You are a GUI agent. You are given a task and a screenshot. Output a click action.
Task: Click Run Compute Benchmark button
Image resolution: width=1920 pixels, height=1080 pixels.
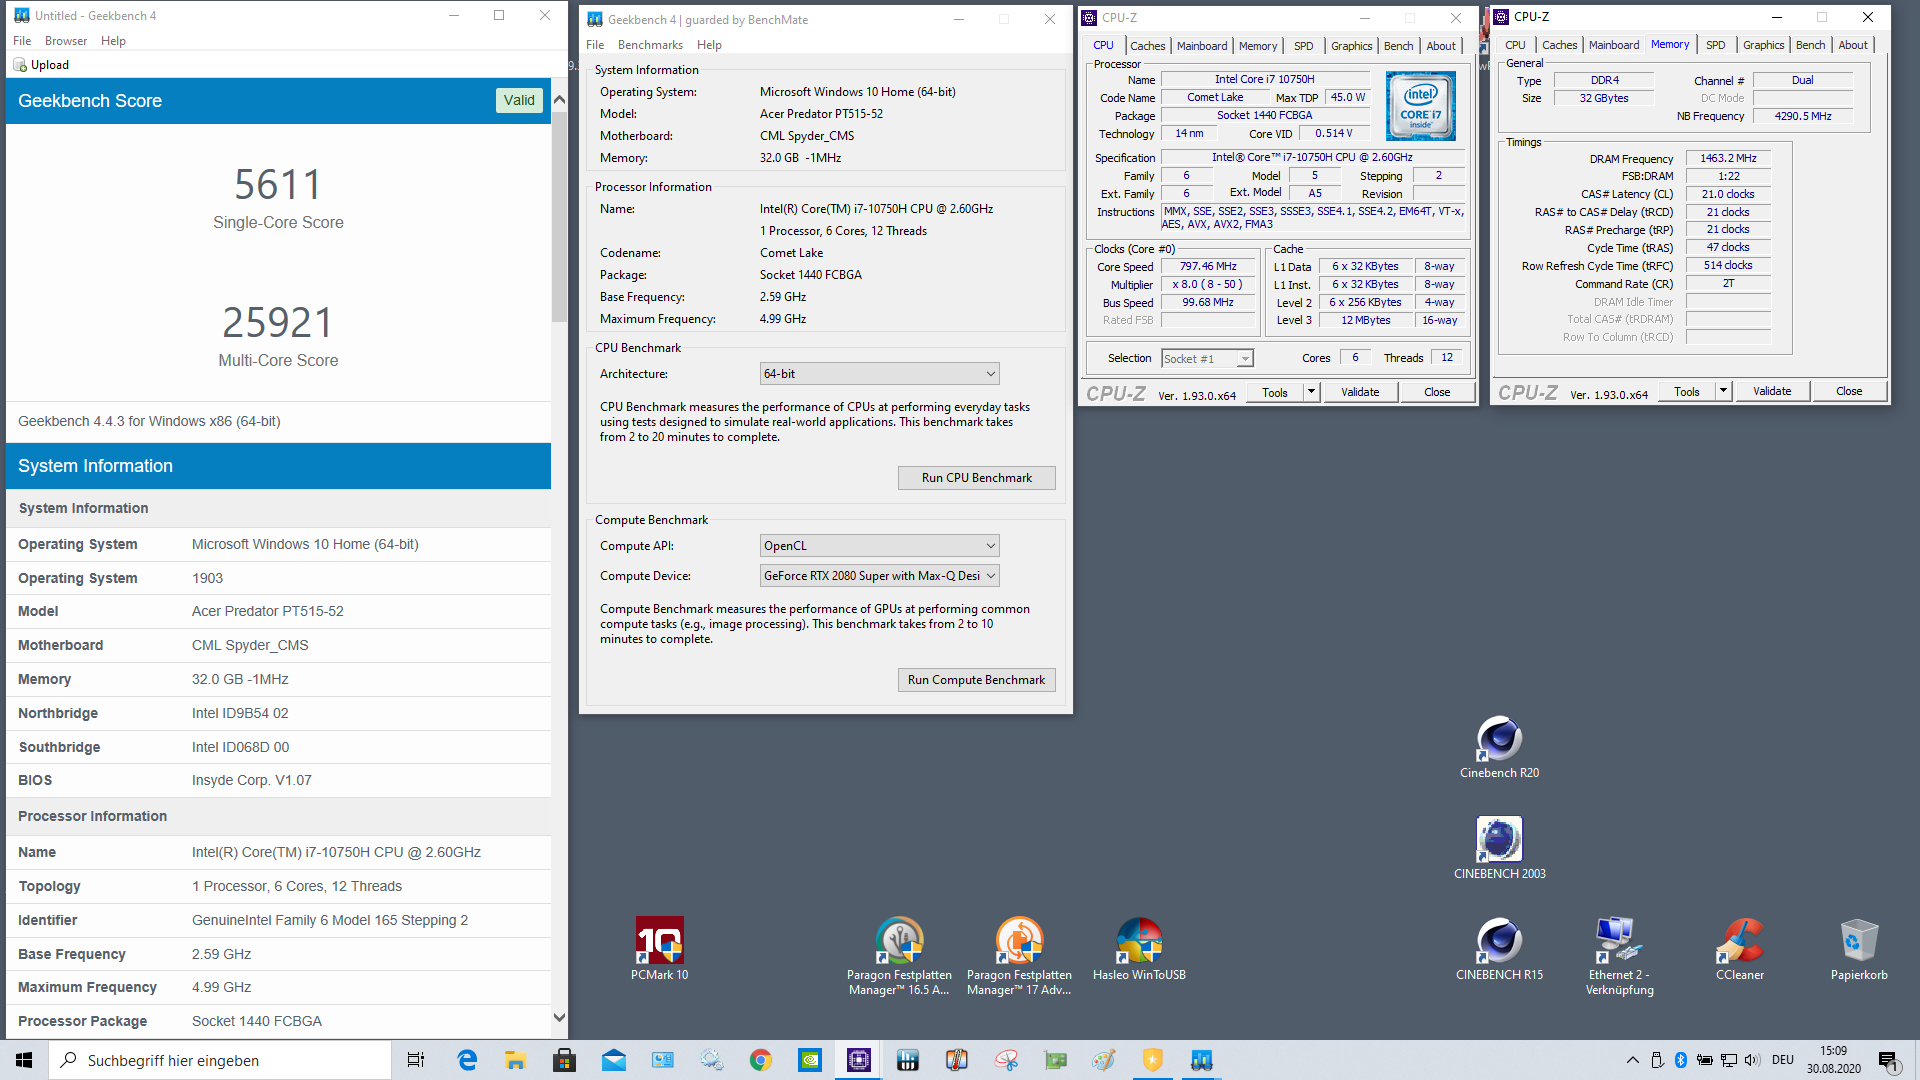tap(976, 680)
